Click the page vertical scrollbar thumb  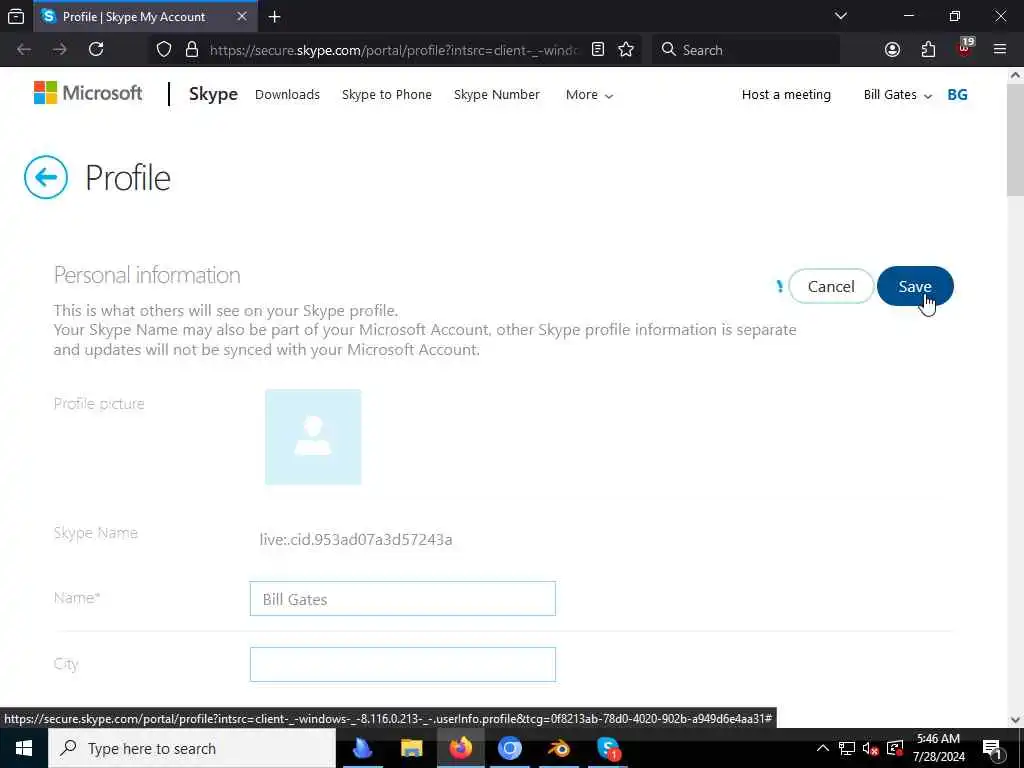coord(1016,139)
